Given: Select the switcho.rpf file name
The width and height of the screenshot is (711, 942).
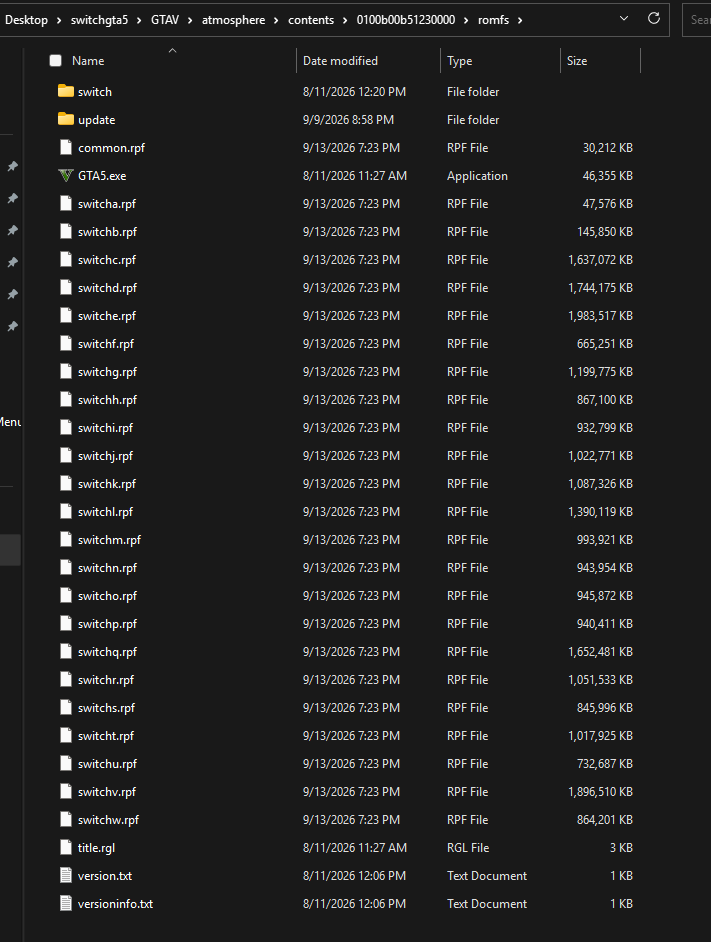Looking at the screenshot, I should pyautogui.click(x=107, y=595).
